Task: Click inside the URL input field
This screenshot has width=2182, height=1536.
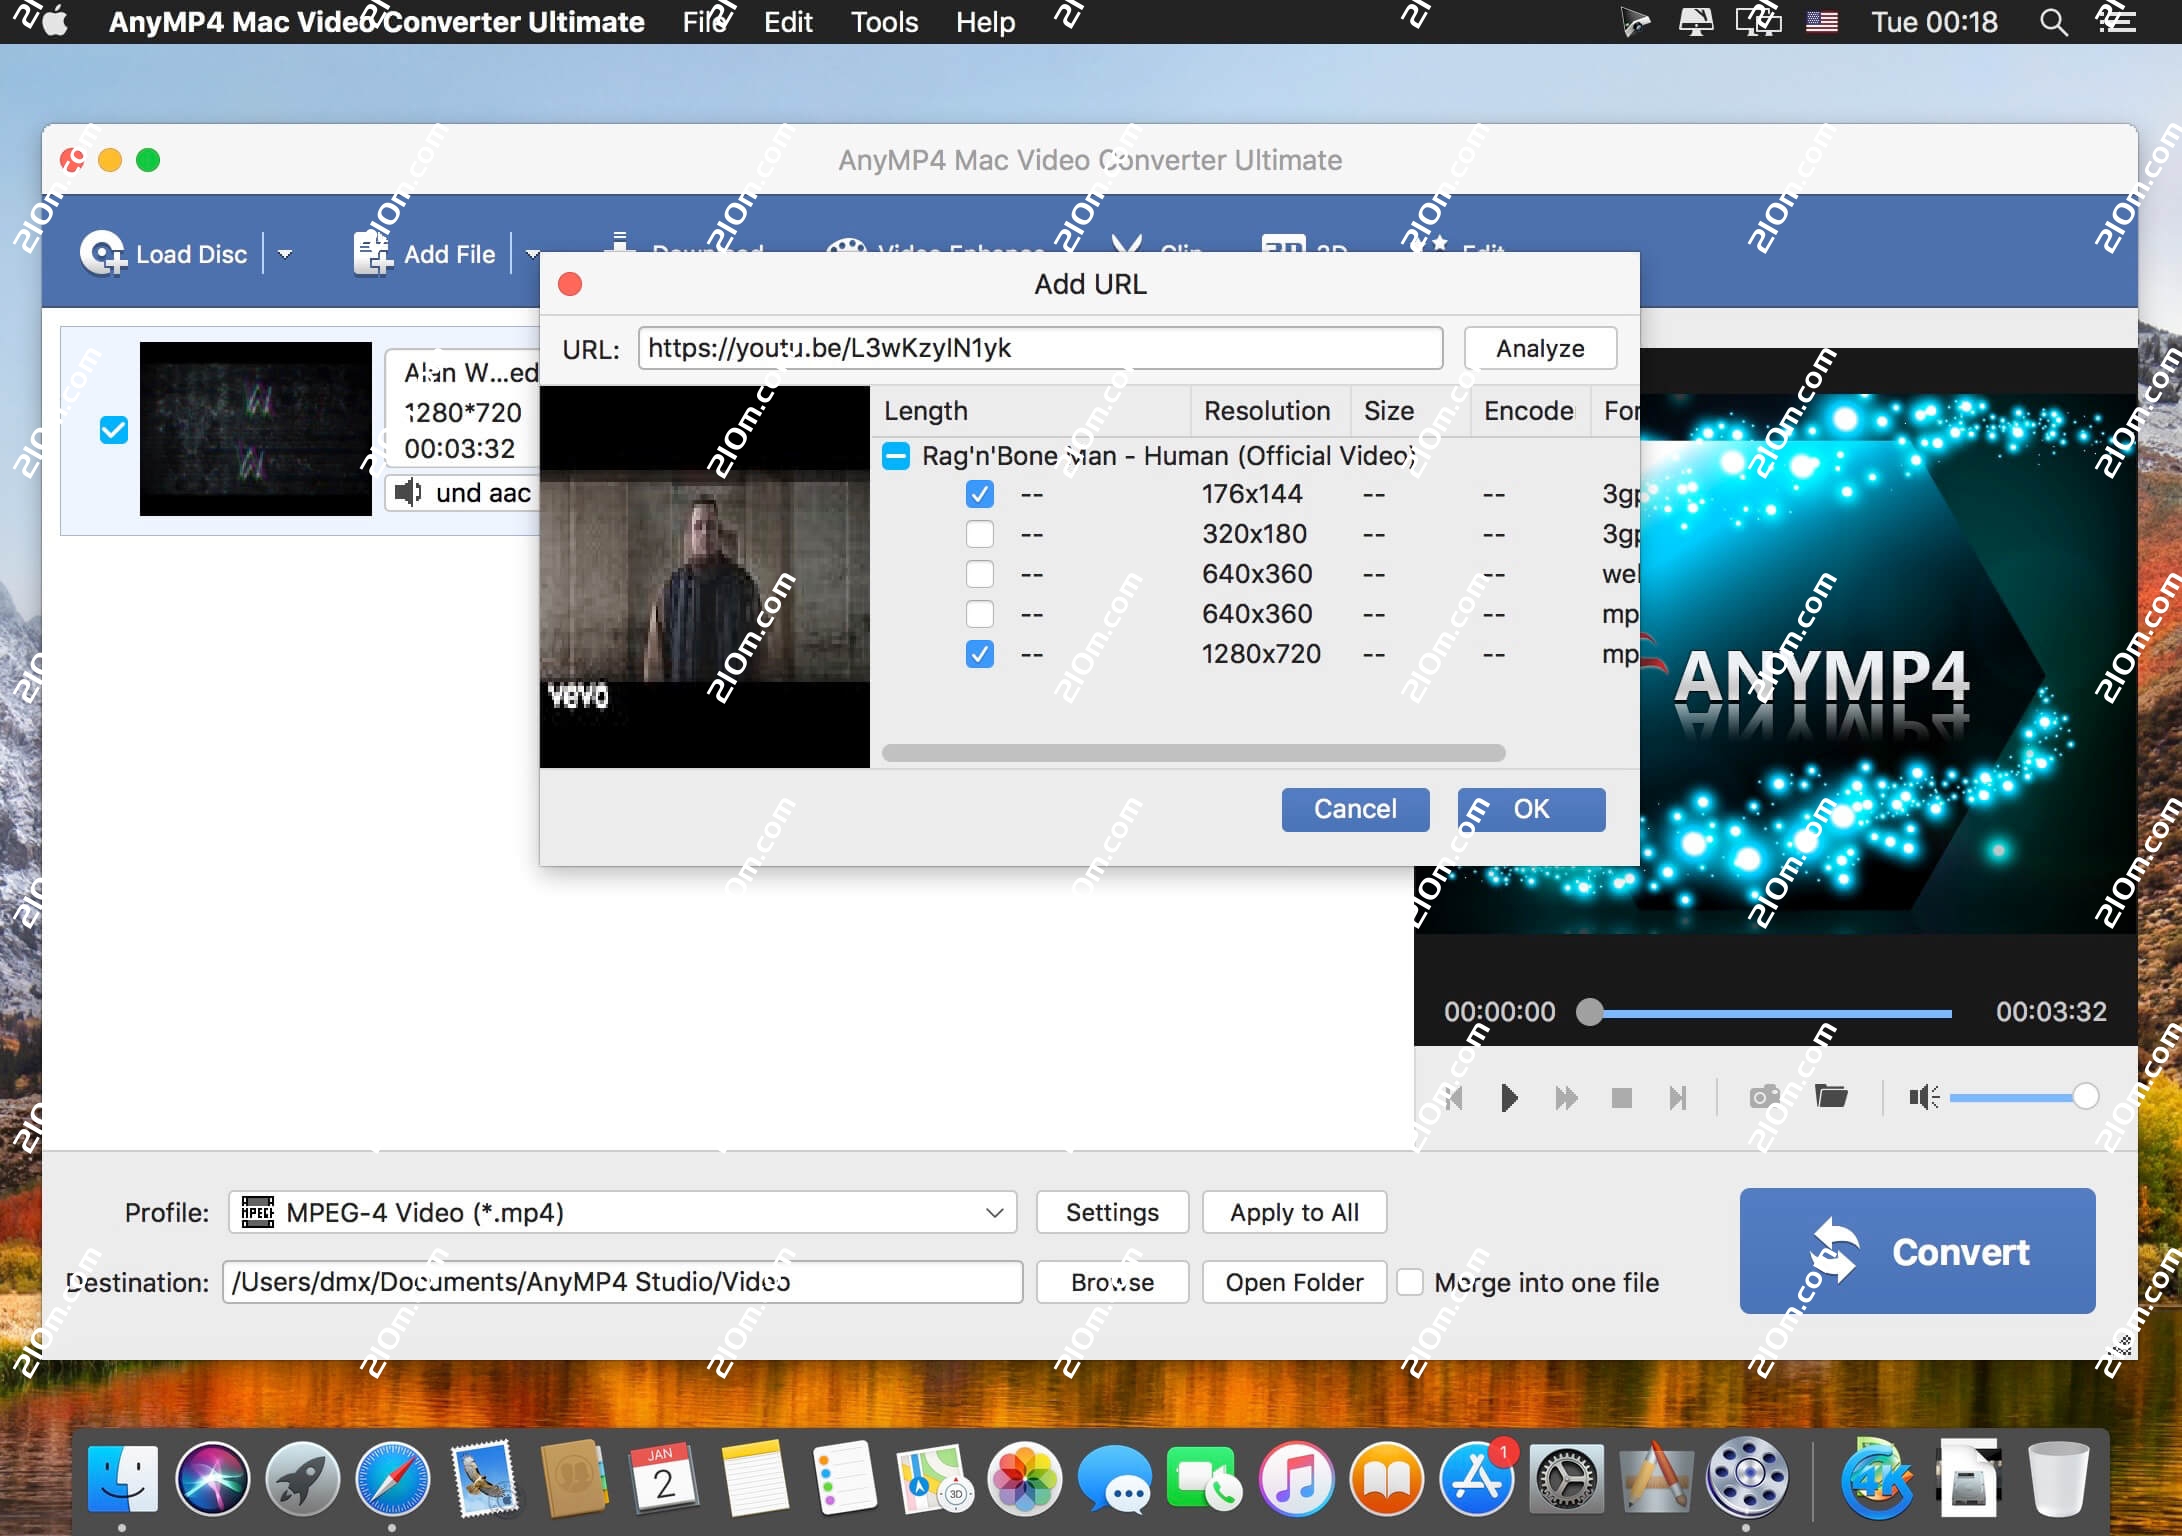Action: (1040, 348)
